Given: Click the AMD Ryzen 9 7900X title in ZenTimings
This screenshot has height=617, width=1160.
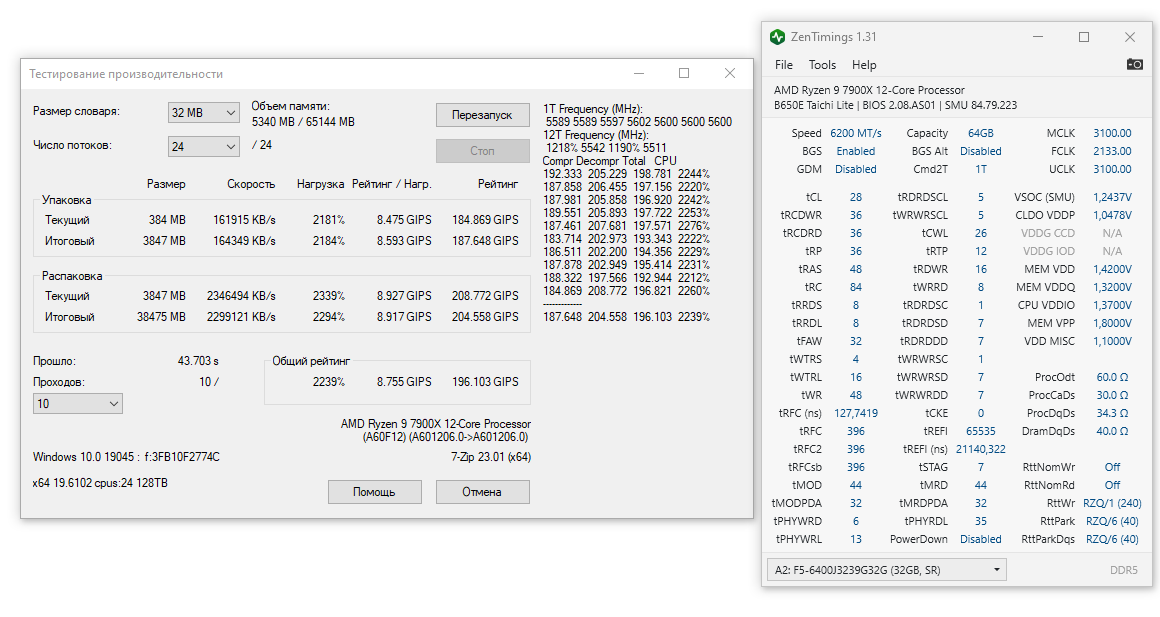Looking at the screenshot, I should point(869,90).
